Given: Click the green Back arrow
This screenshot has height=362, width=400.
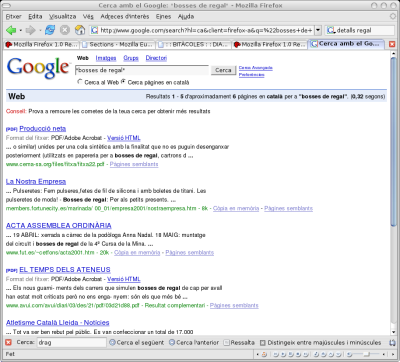Looking at the screenshot, I should point(11,30).
